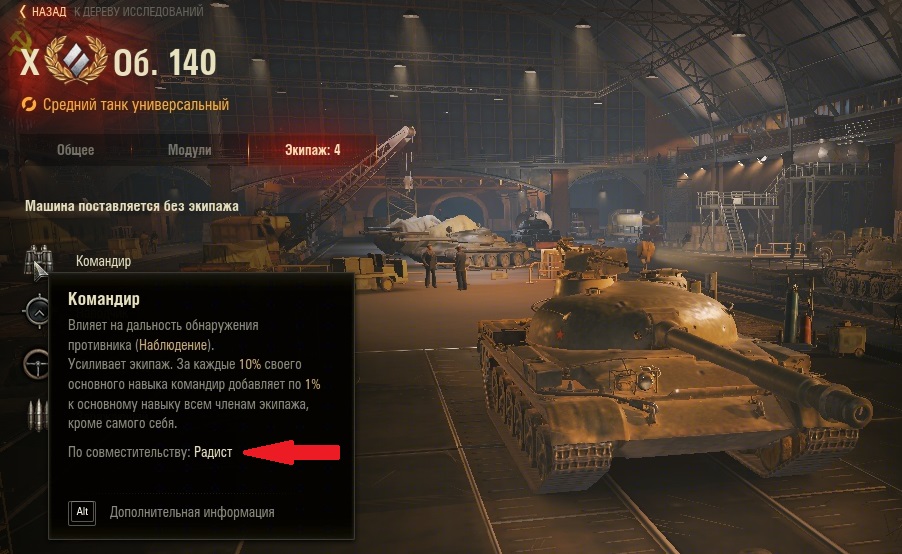Select the Средний танк универсальный label
902x554 pixels.
pos(136,105)
